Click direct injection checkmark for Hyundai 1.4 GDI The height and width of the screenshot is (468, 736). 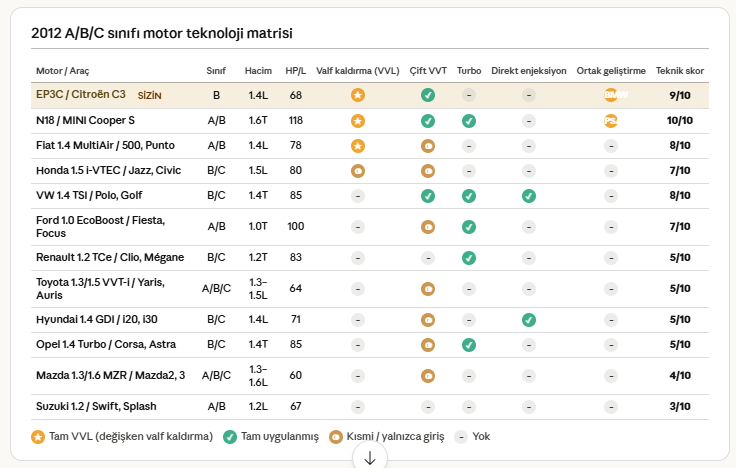[528, 320]
